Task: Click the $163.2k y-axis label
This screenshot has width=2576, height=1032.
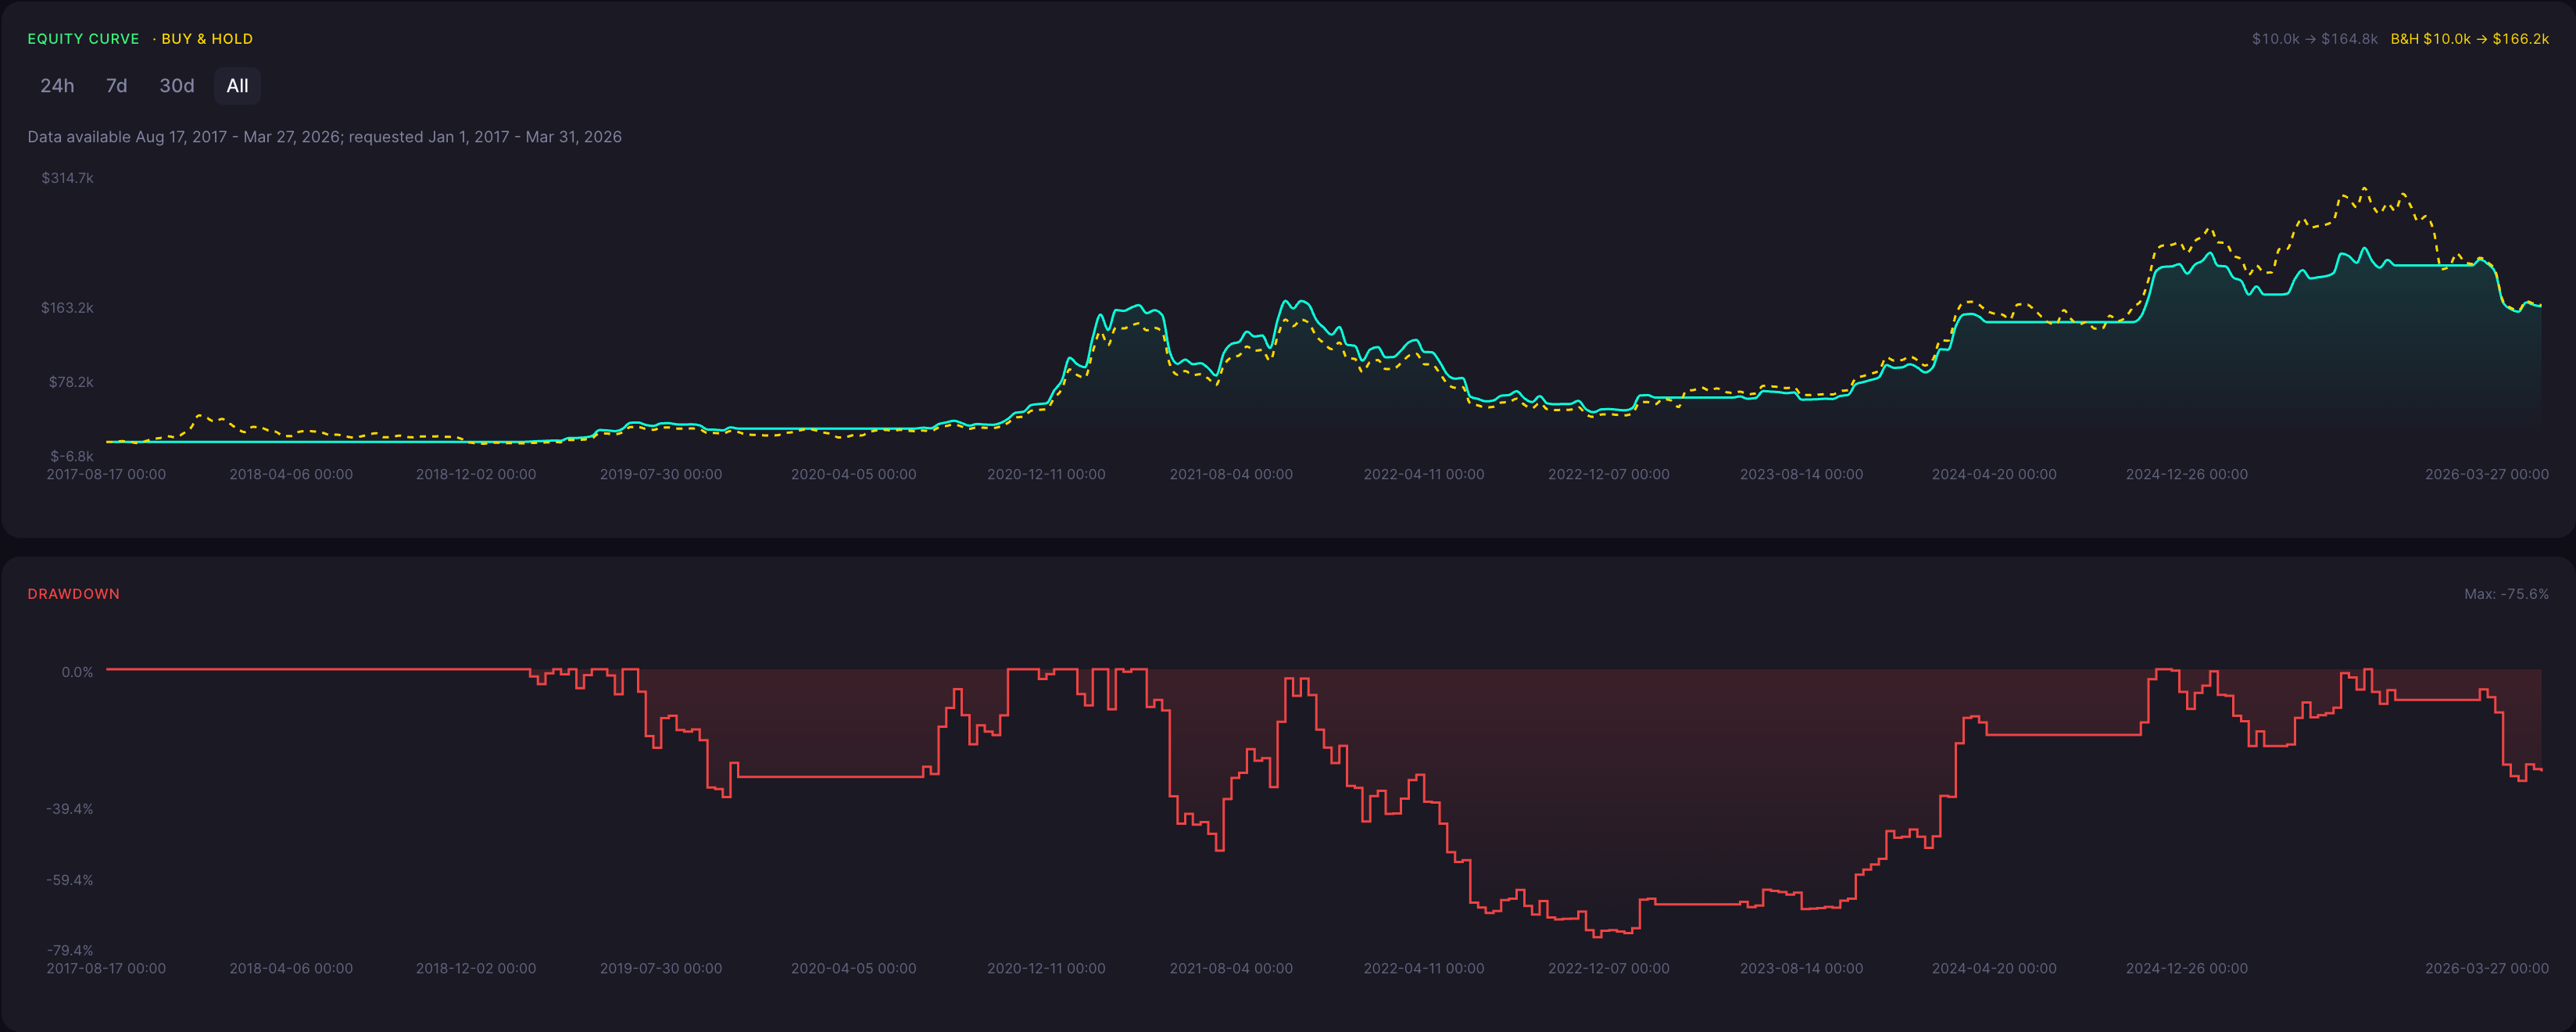Action: 67,308
